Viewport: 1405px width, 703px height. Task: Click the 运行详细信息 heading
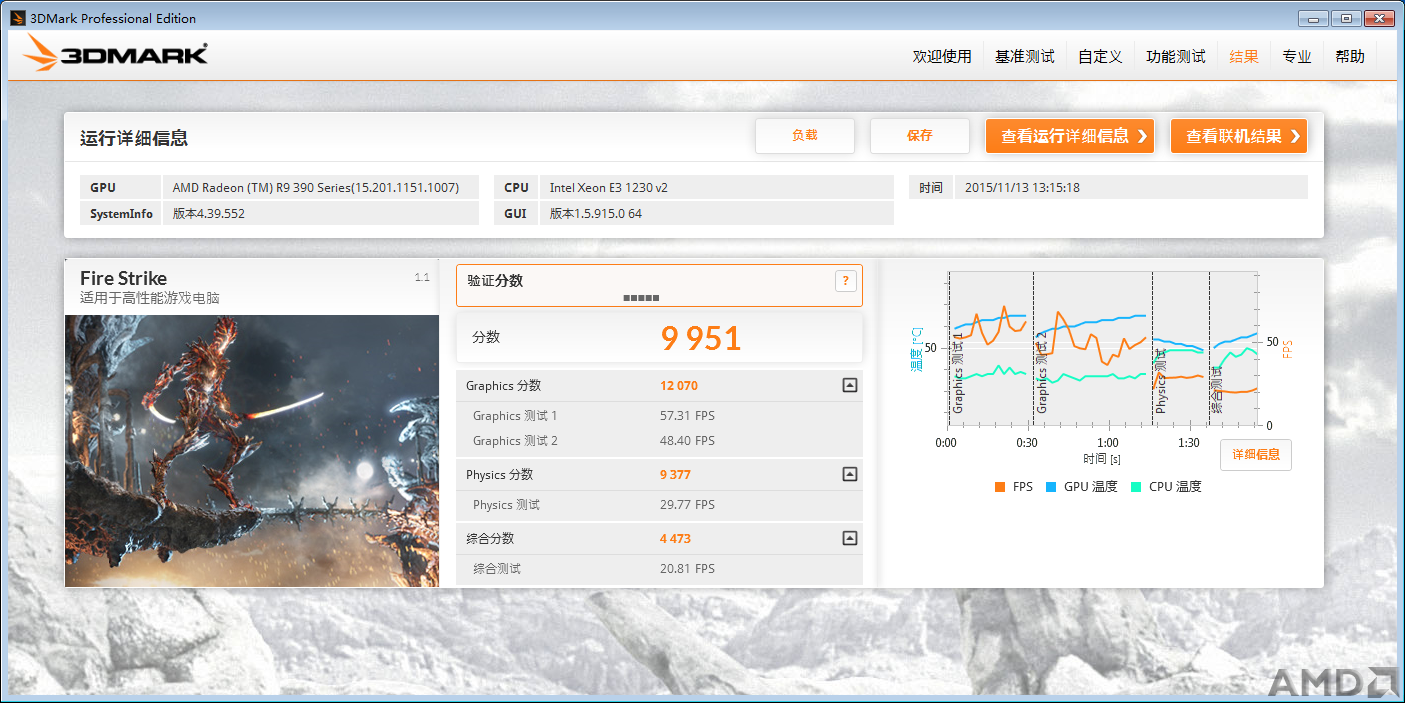click(x=134, y=138)
